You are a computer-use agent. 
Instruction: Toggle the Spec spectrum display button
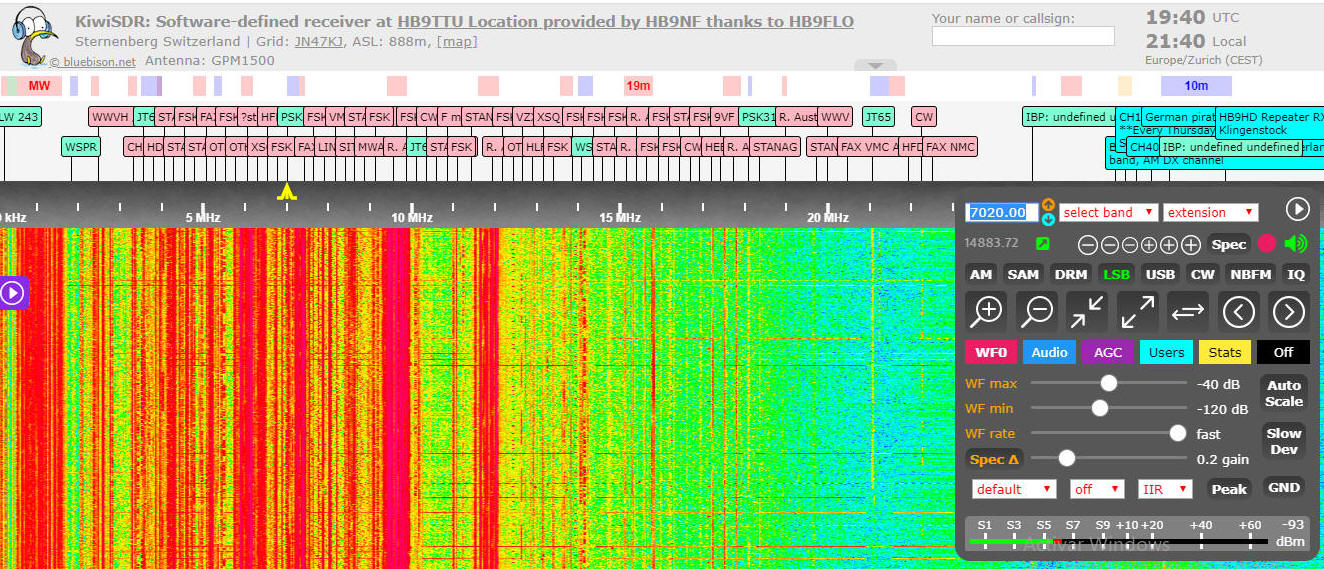[x=1229, y=244]
